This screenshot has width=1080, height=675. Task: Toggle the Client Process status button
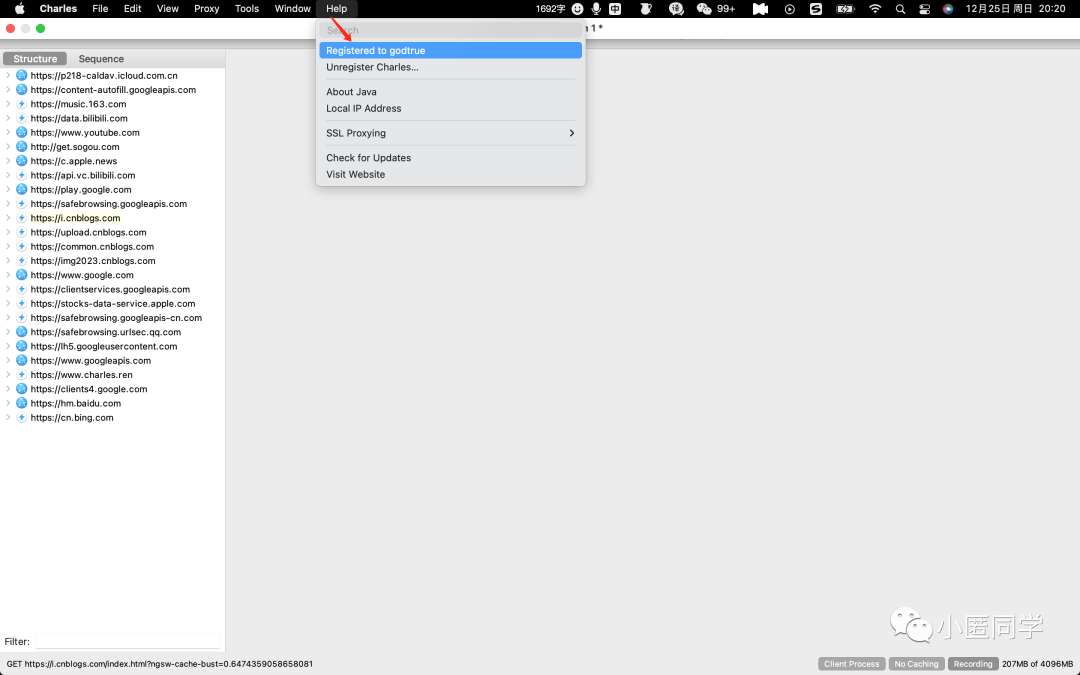point(851,664)
